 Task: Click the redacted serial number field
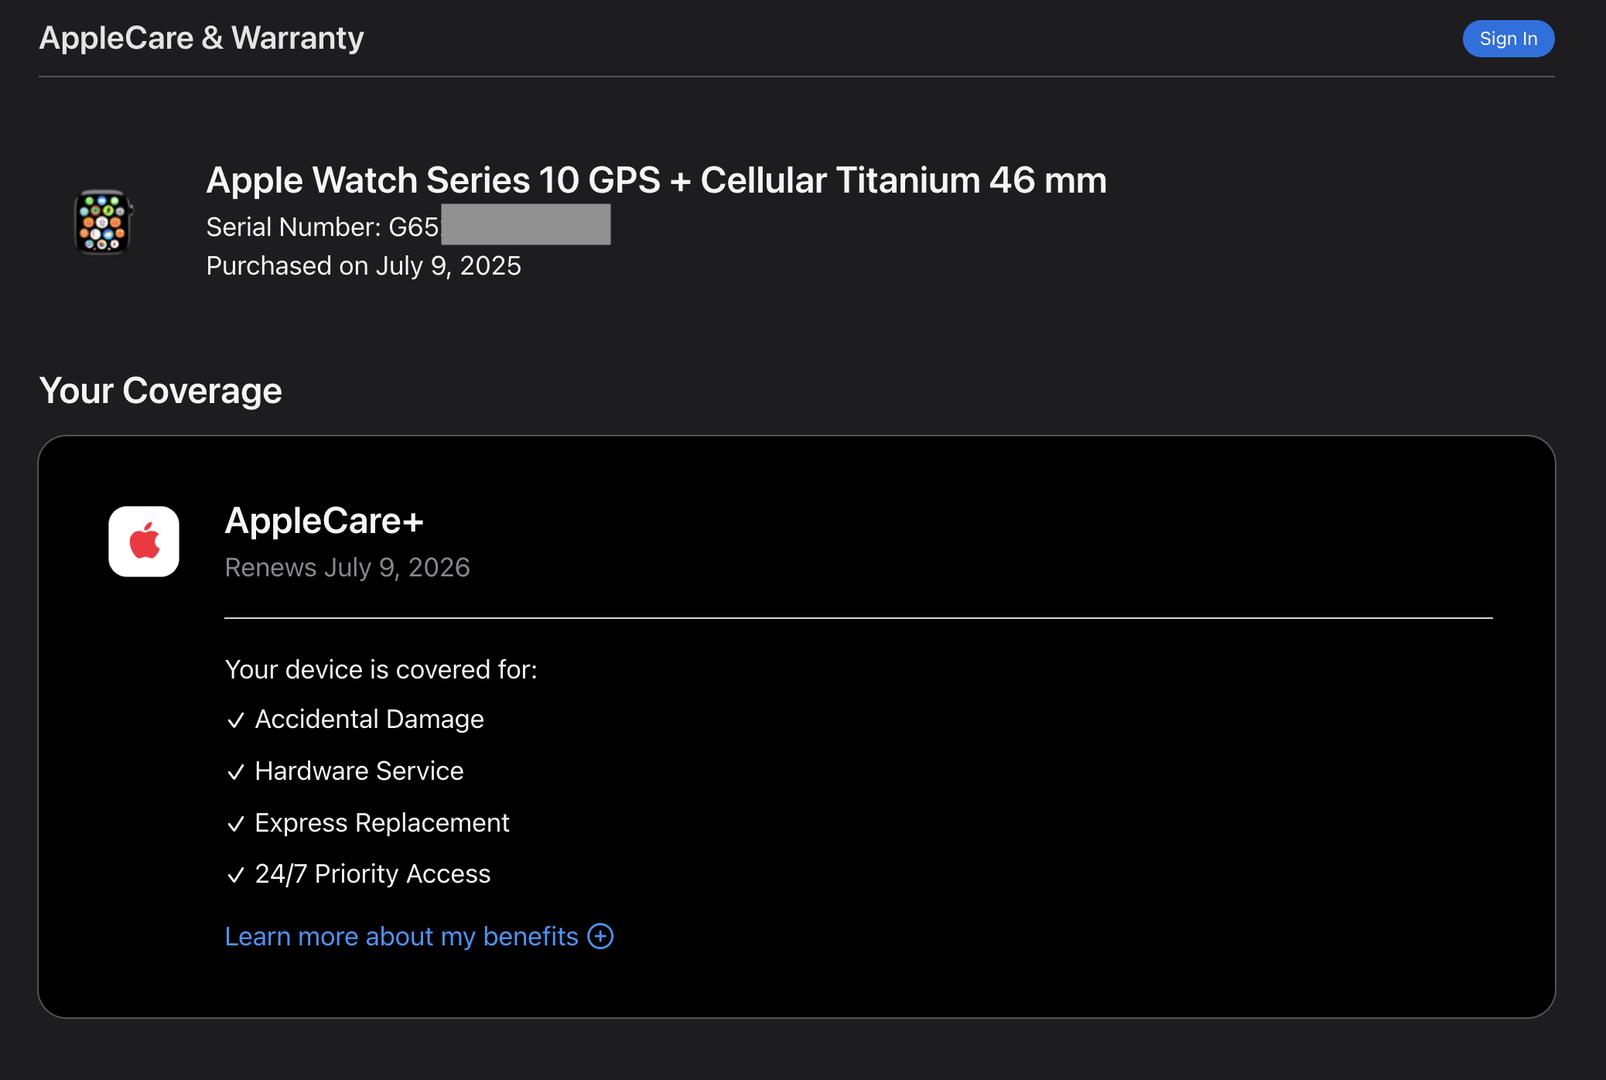click(526, 225)
